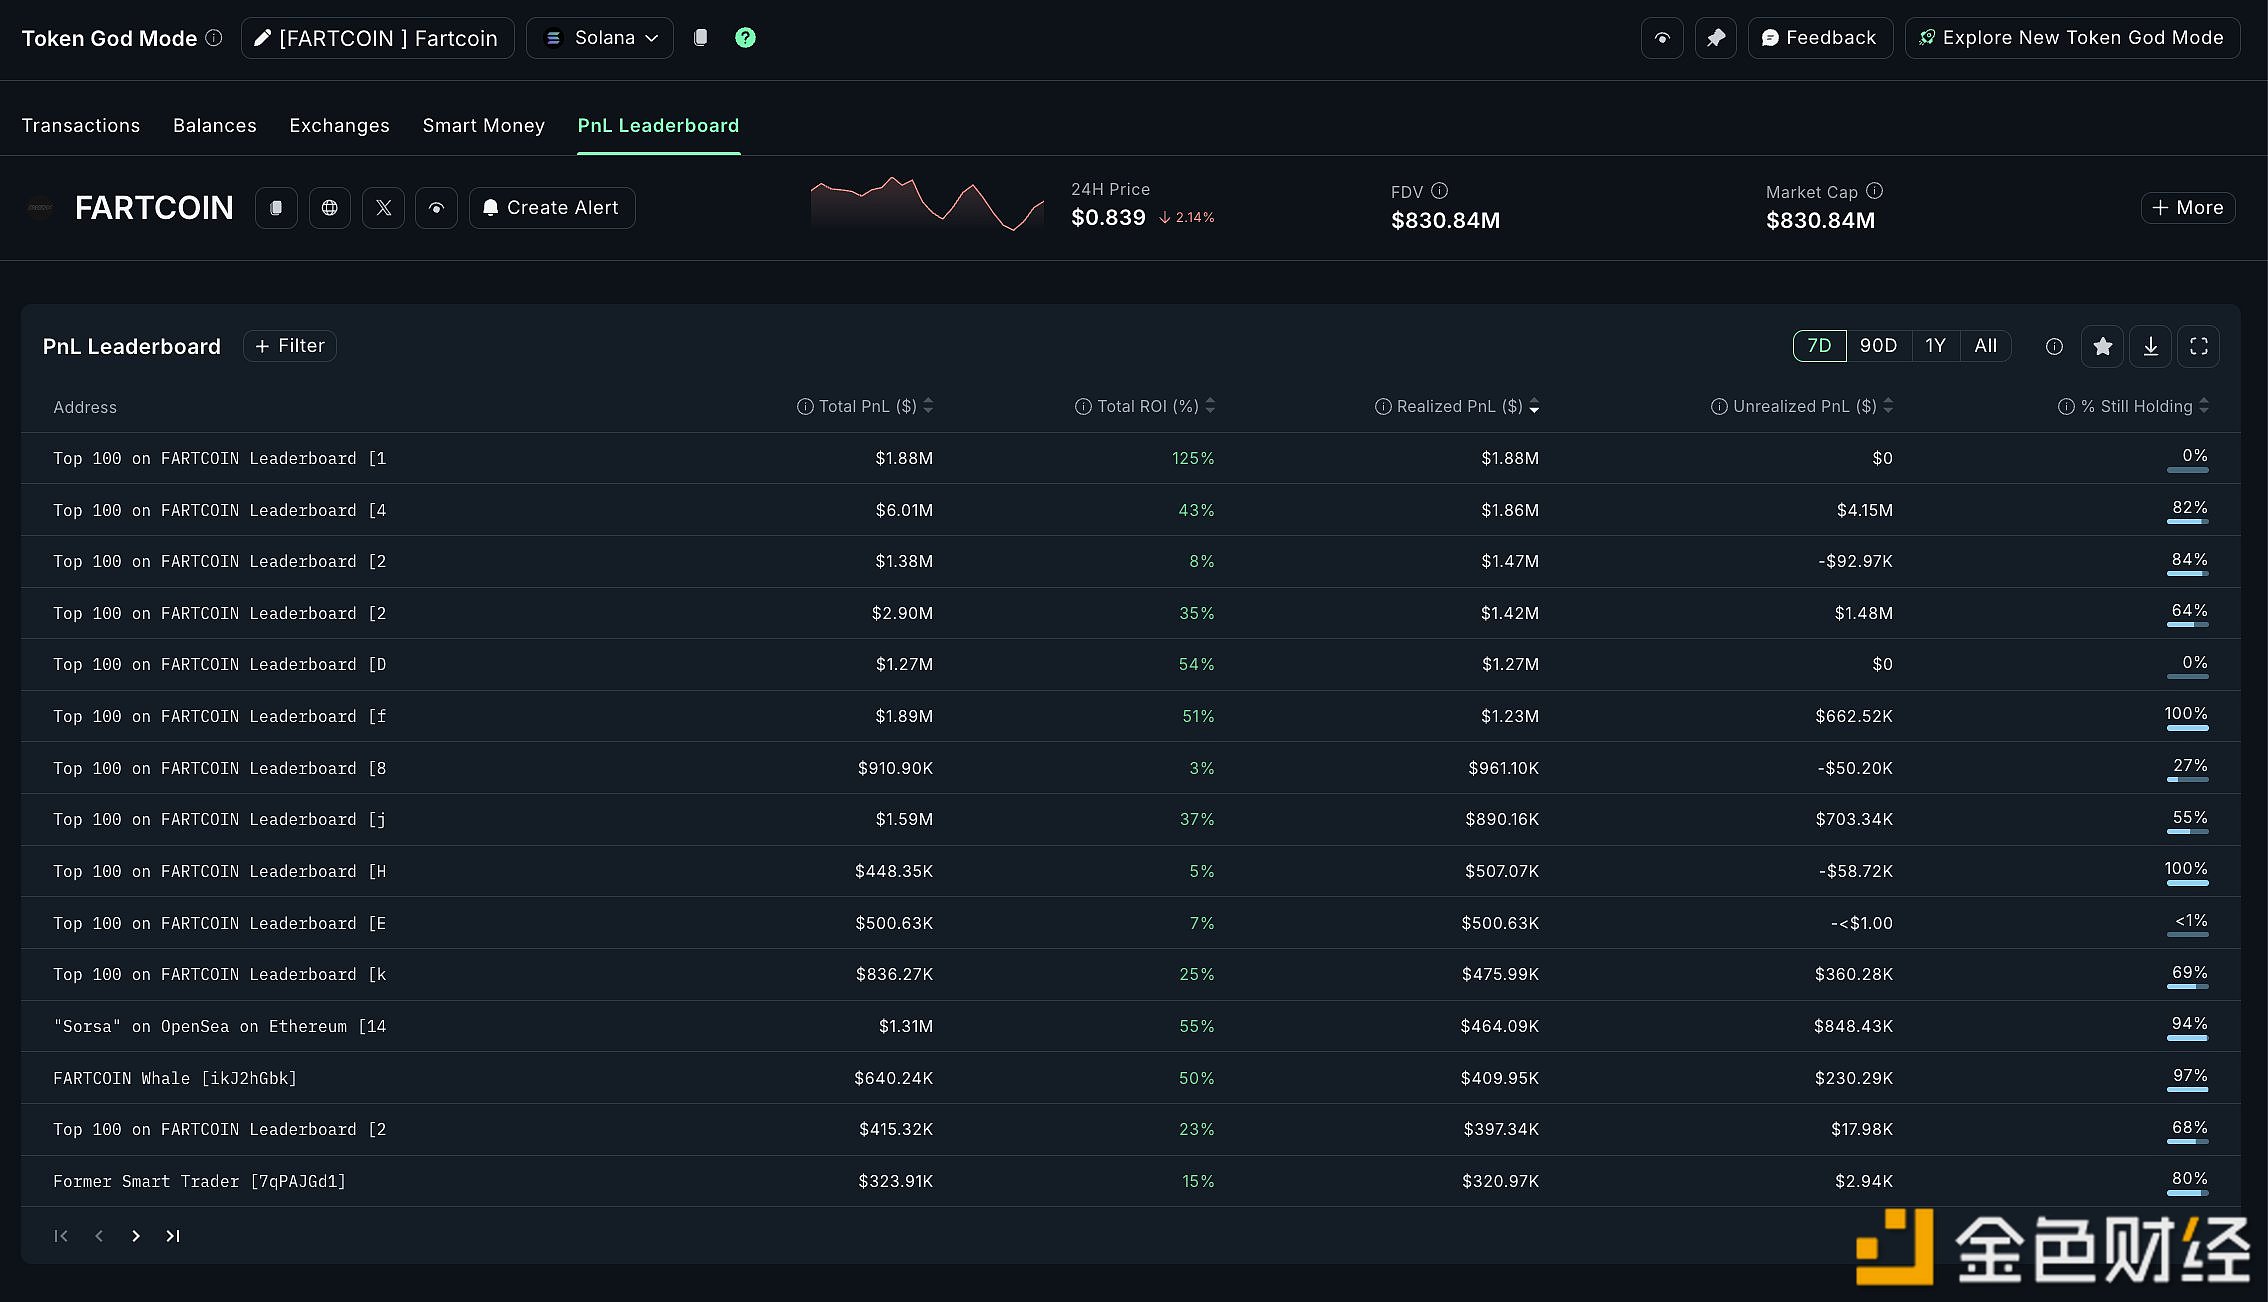
Task: Go to next page of leaderboard
Action: 136,1236
